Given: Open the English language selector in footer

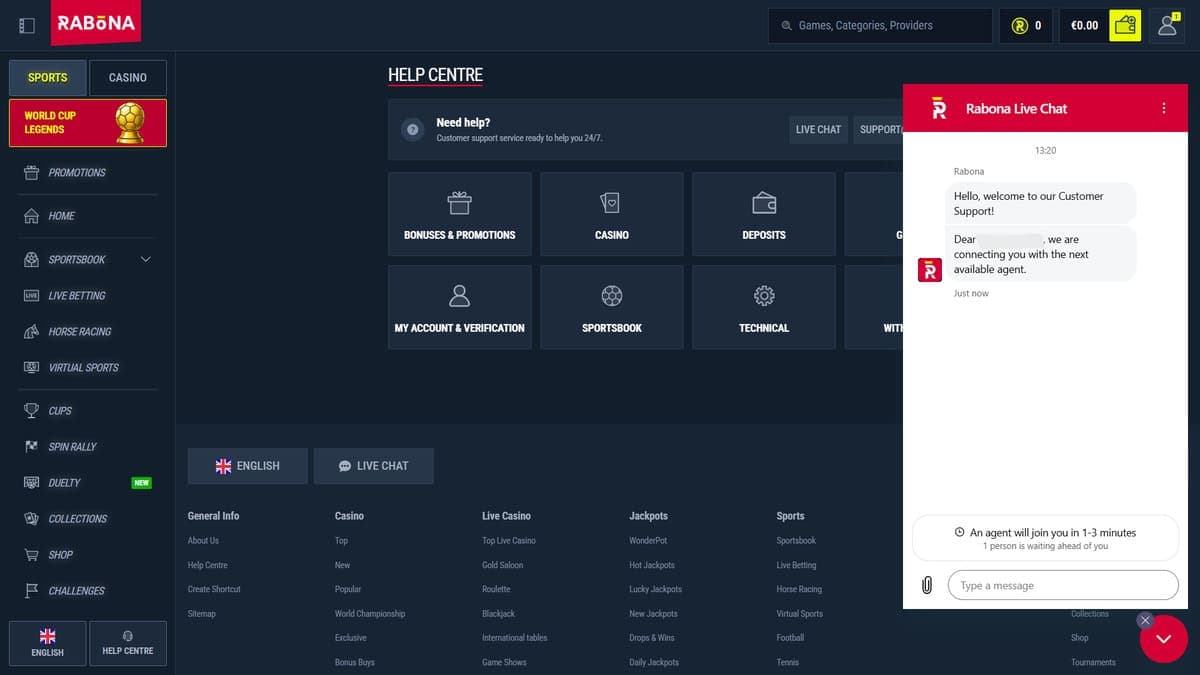Looking at the screenshot, I should [x=248, y=466].
